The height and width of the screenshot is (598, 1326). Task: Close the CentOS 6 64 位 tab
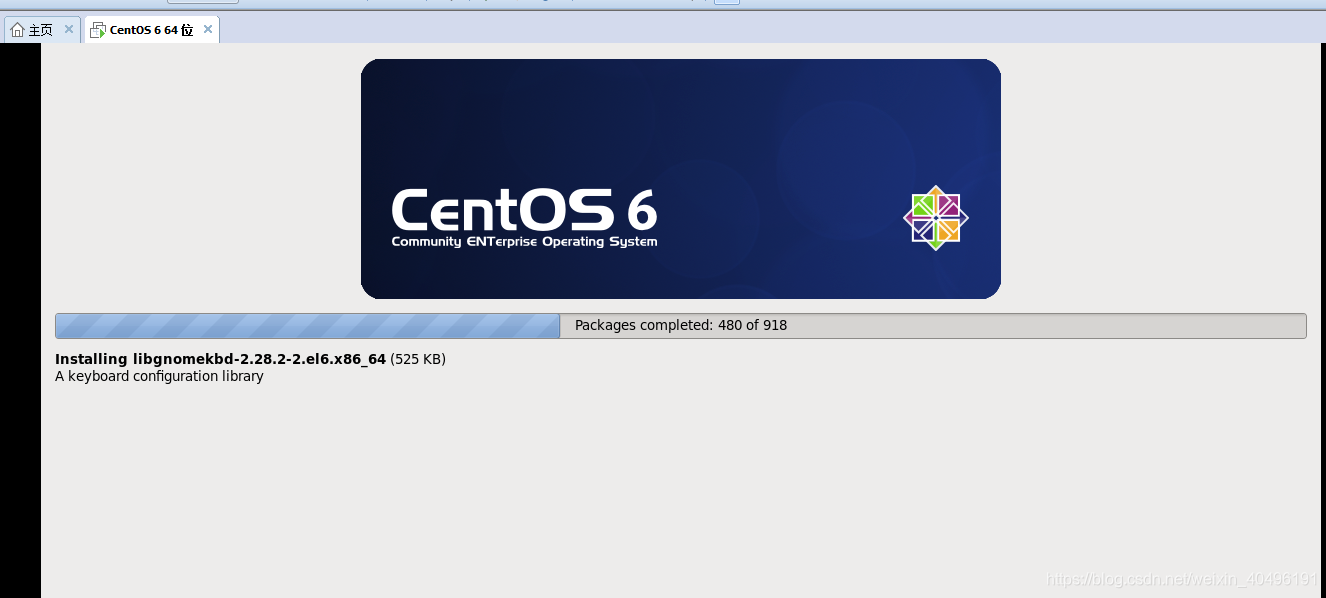[208, 30]
